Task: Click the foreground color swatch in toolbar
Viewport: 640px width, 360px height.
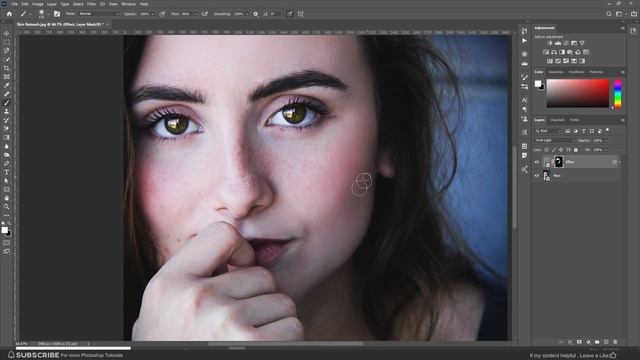Action: (x=4, y=230)
